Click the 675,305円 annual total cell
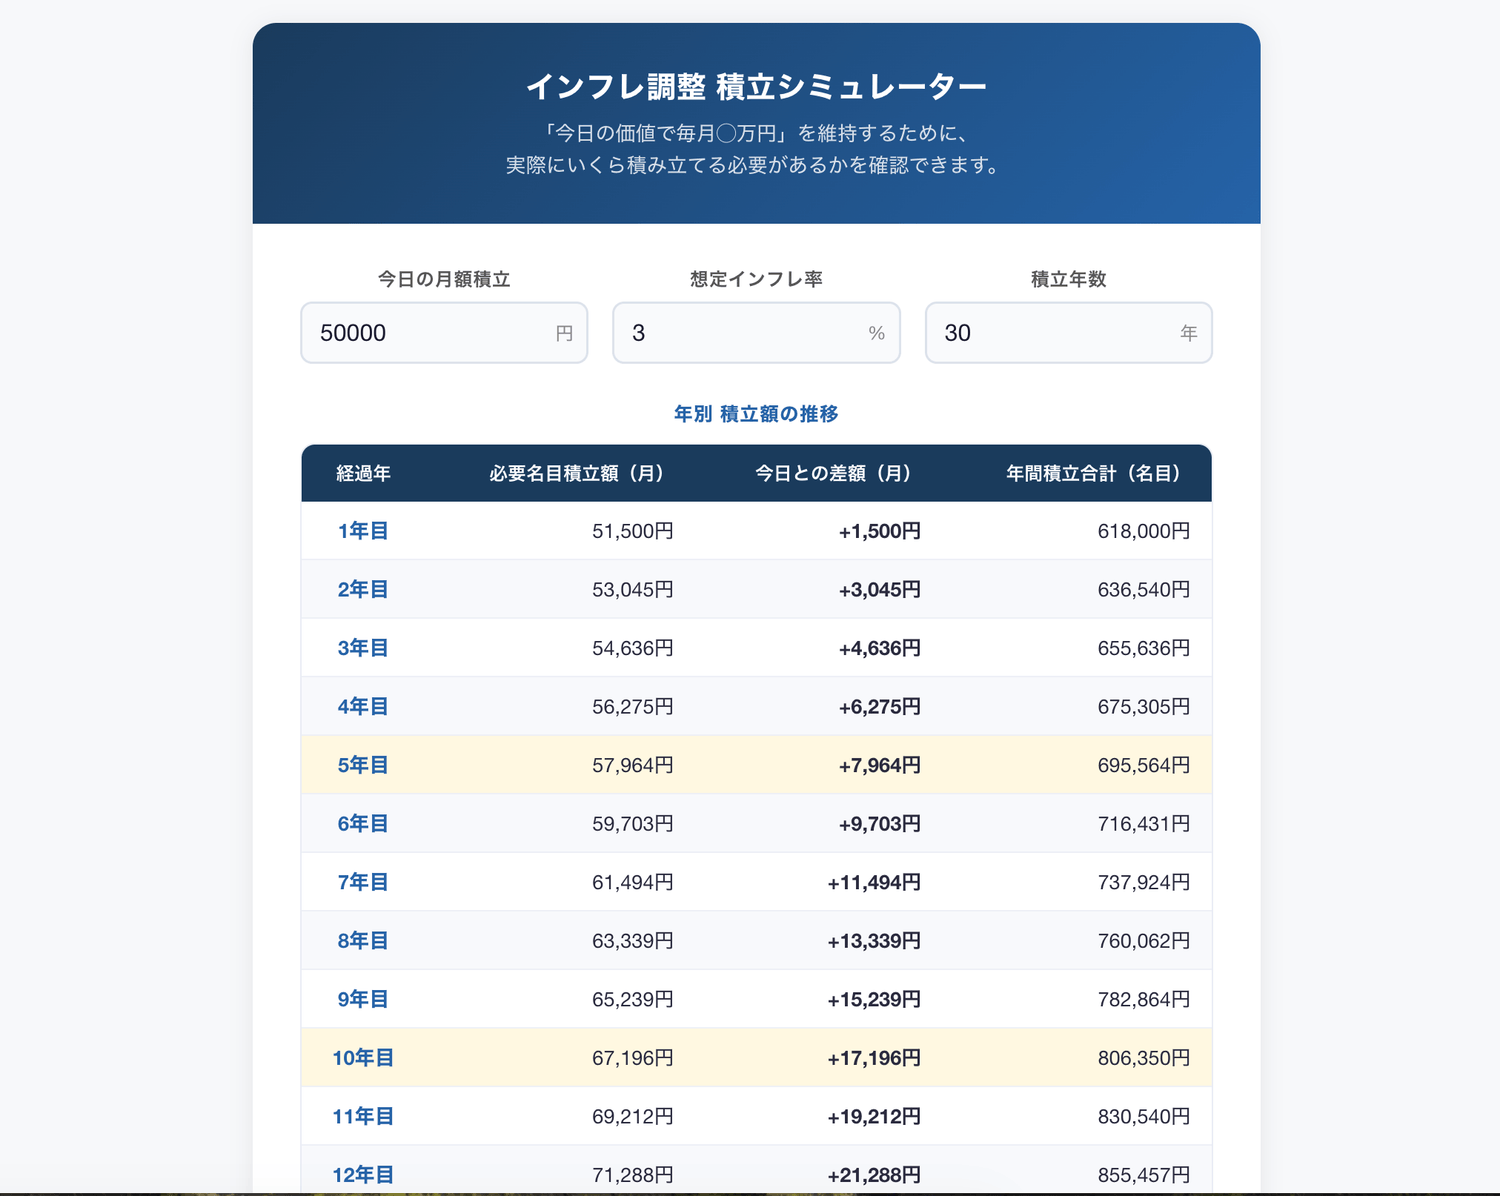The width and height of the screenshot is (1500, 1196). (1144, 707)
